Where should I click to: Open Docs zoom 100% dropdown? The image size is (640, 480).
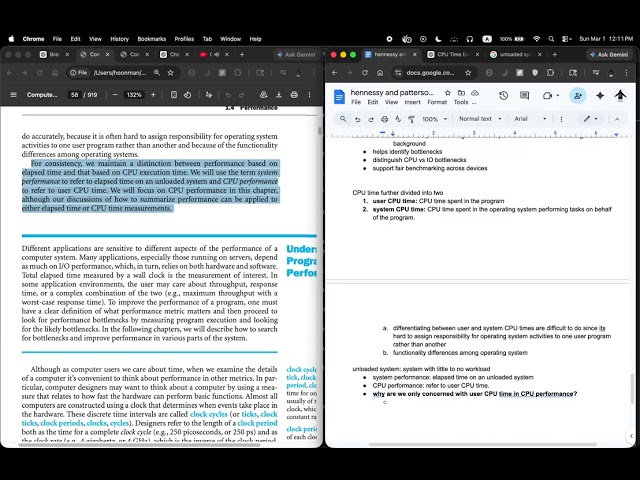tap(434, 119)
